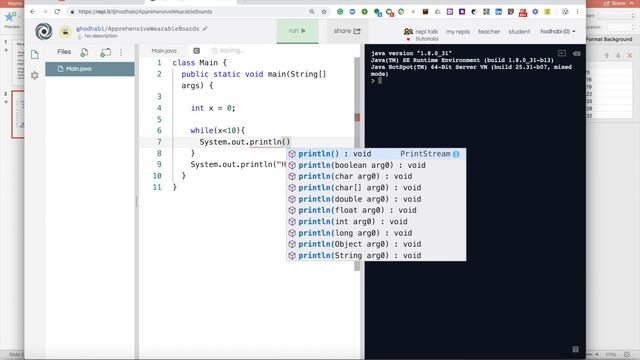This screenshot has width=640, height=360.
Task: Choose println(String arg0) suggestion
Action: click(376, 256)
